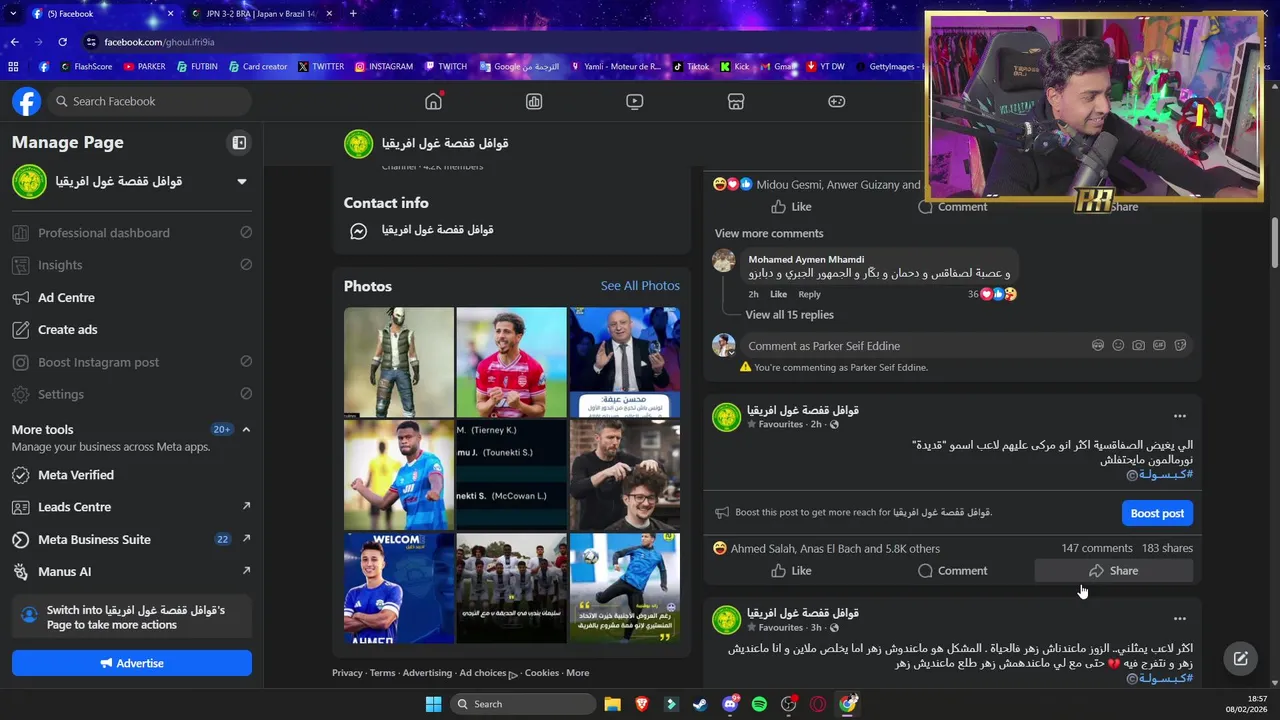This screenshot has height=720, width=1280.
Task: Open the Privacy footer link
Action: point(347,673)
